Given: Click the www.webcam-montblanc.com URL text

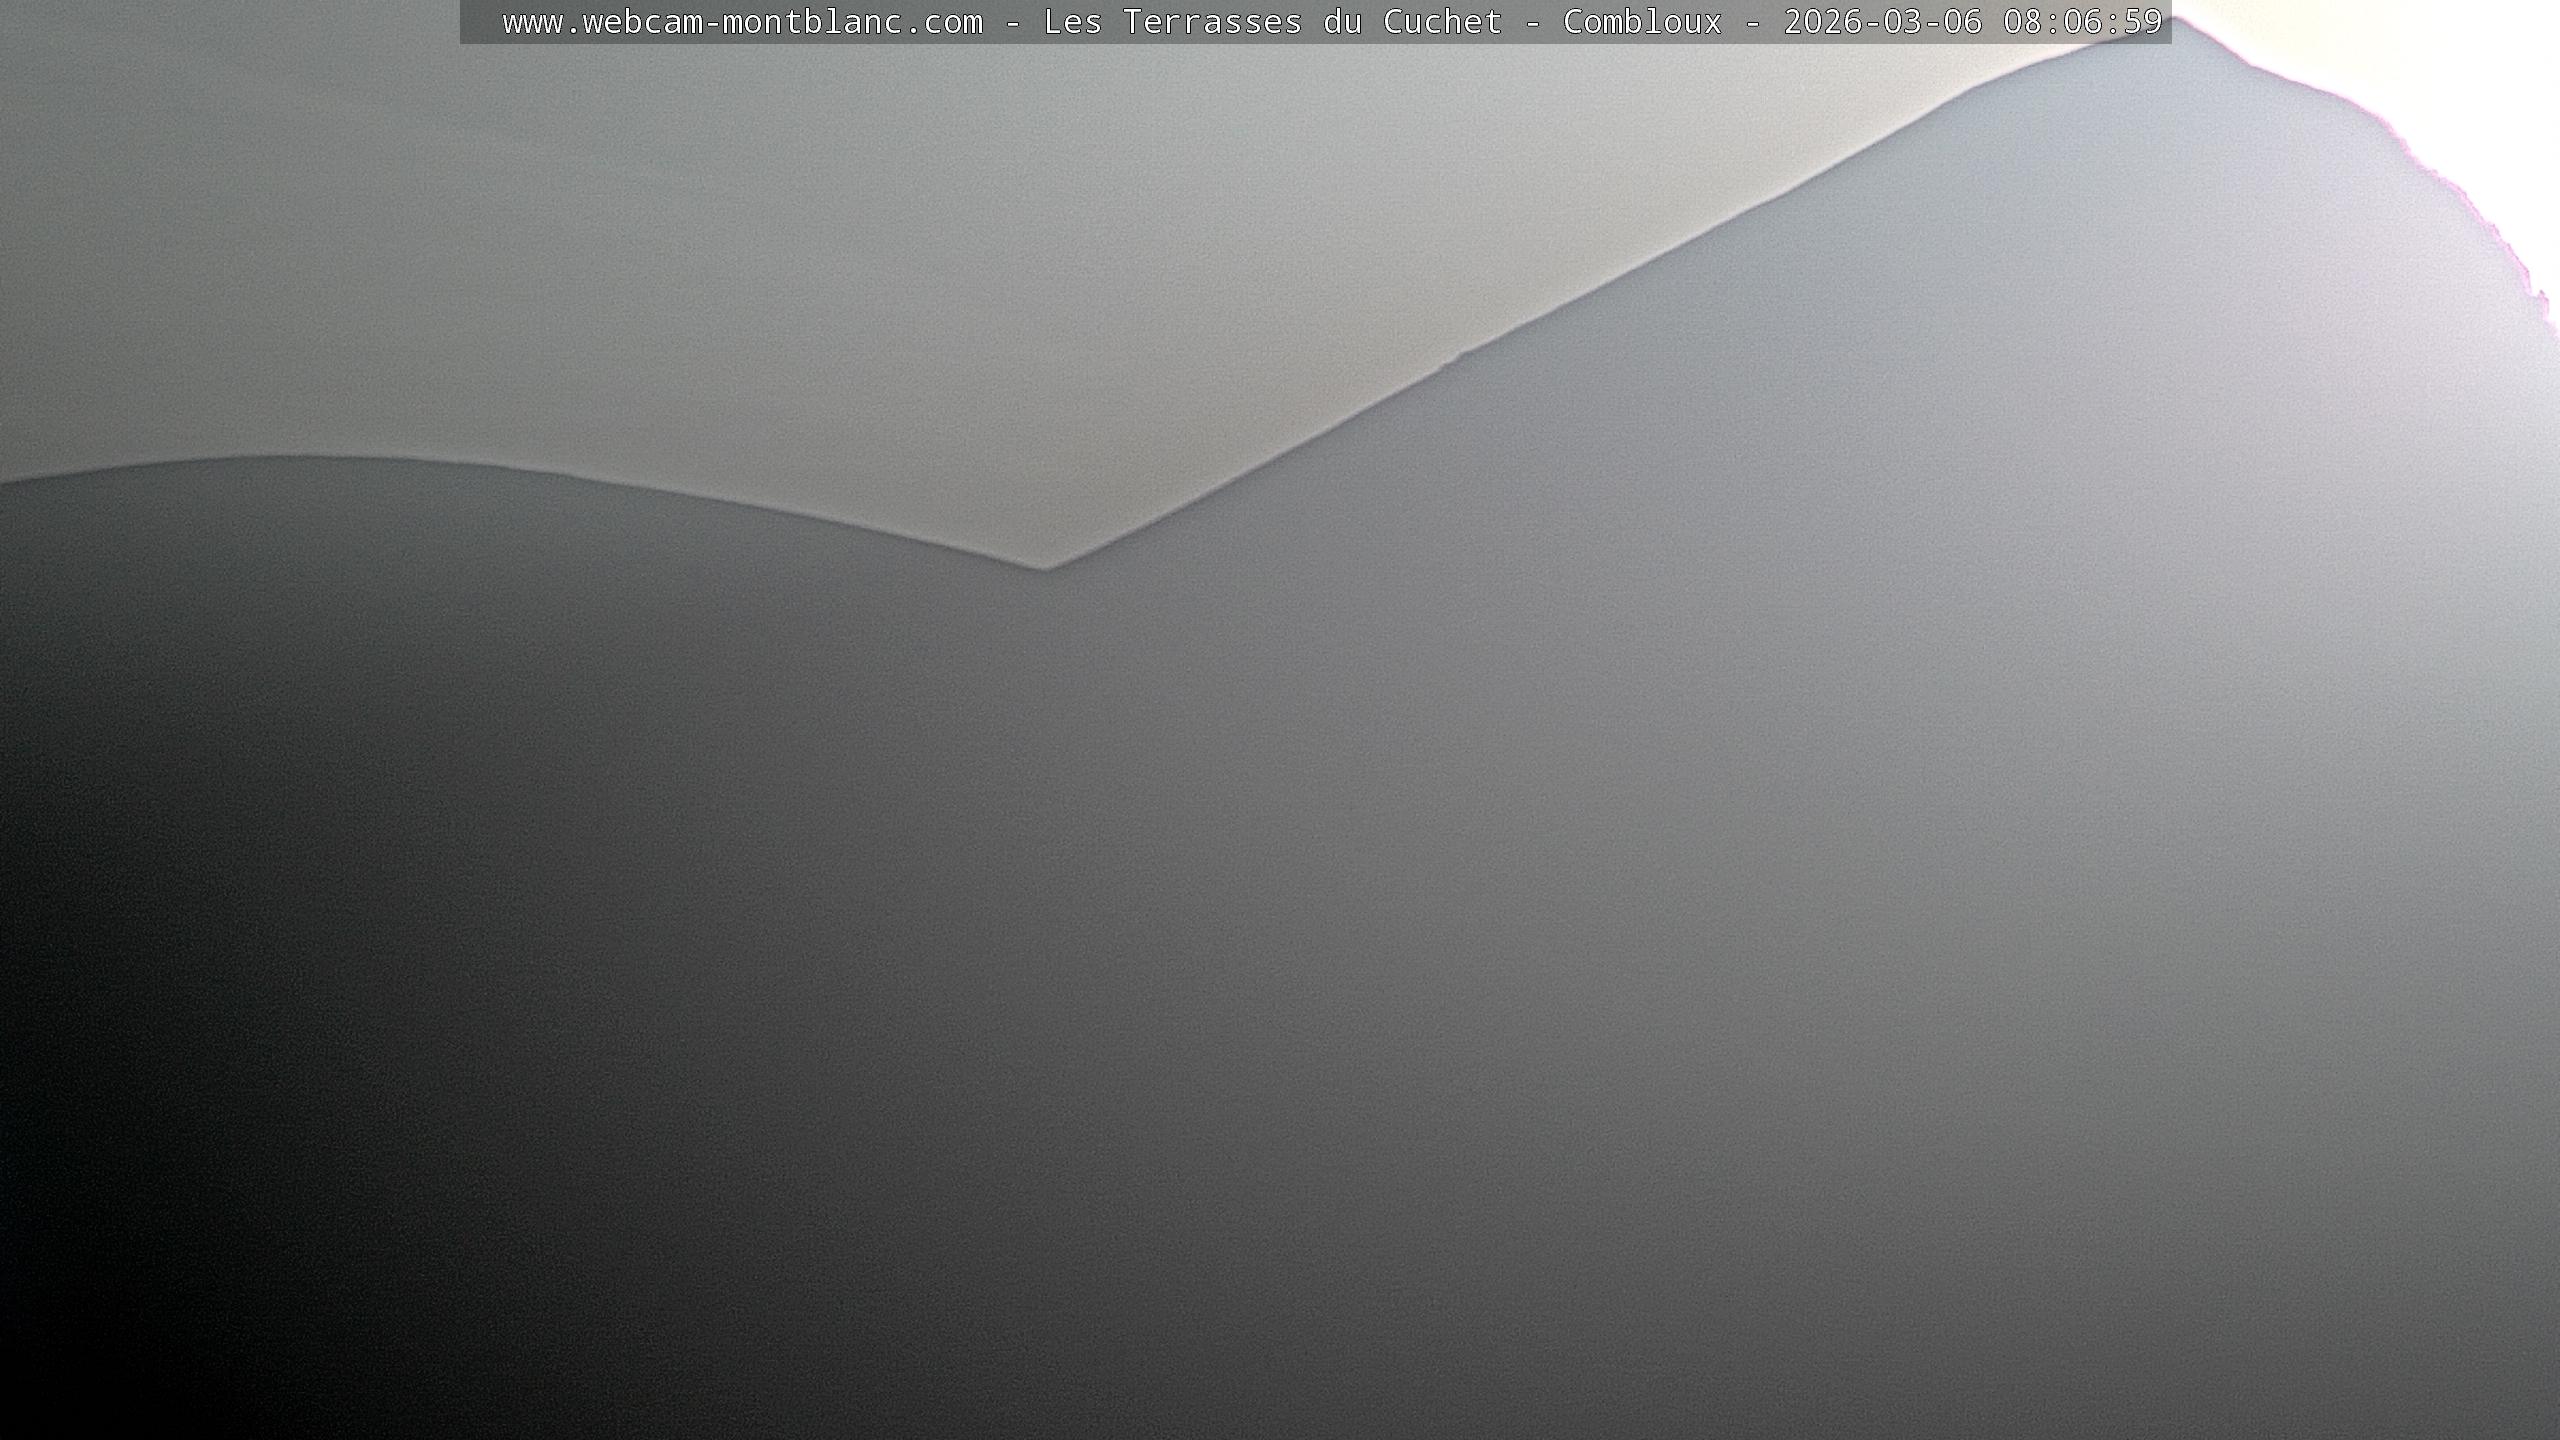Looking at the screenshot, I should (x=742, y=22).
